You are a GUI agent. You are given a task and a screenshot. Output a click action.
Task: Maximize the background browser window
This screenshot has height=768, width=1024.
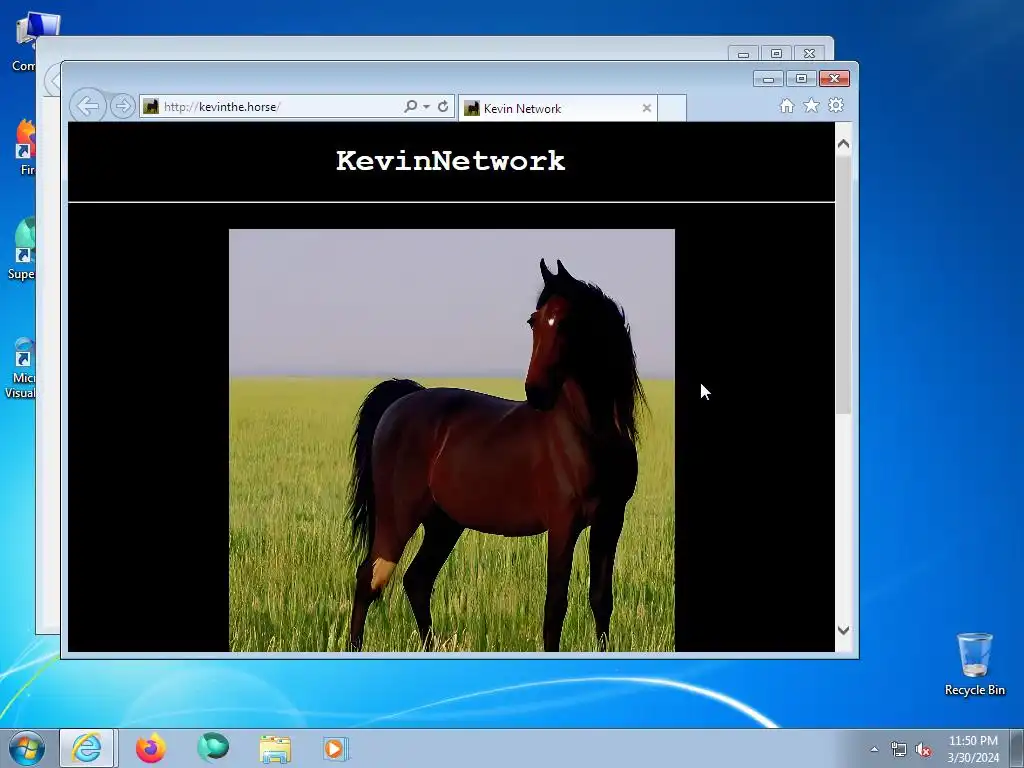776,54
